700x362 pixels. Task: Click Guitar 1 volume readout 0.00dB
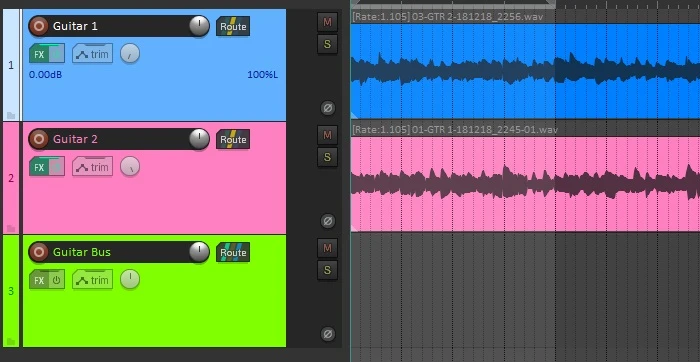pos(46,75)
